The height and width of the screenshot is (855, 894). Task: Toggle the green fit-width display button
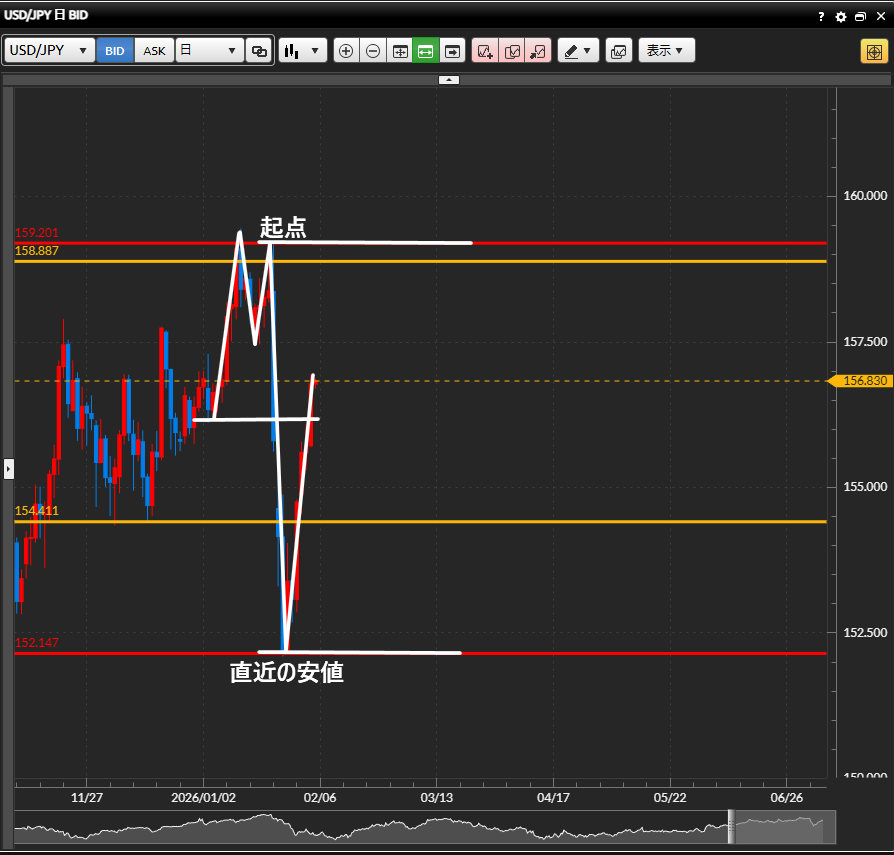click(x=425, y=51)
